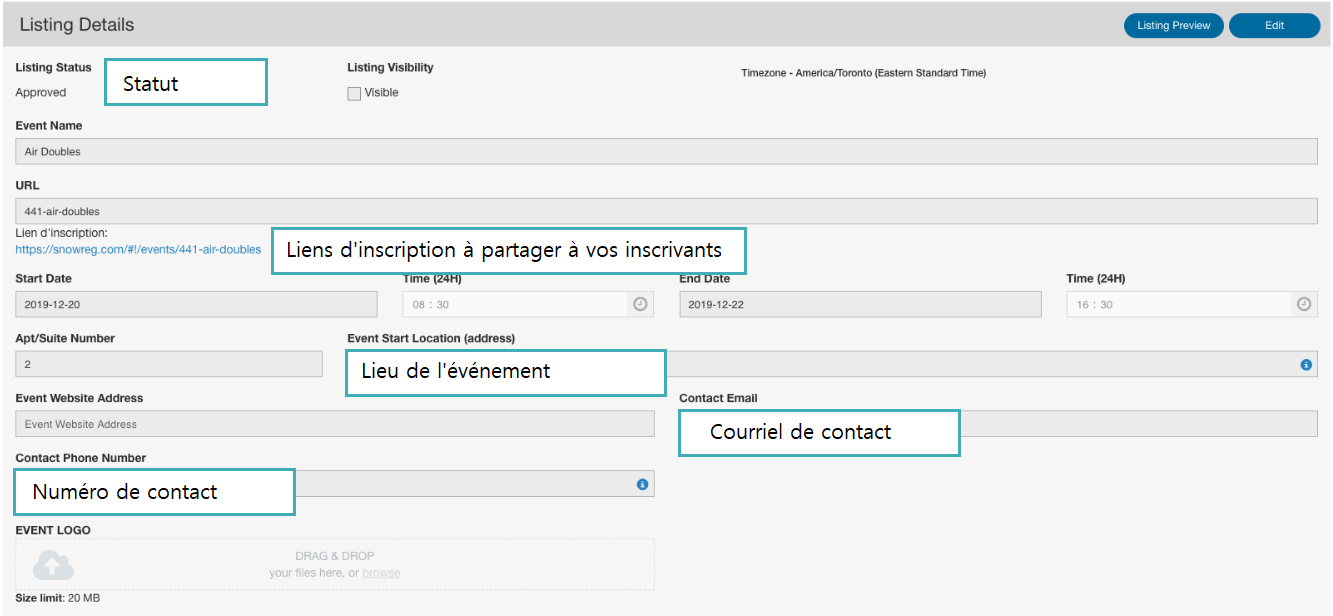The width and height of the screenshot is (1333, 616).
Task: Open the Listing Preview
Action: [x=1173, y=25]
